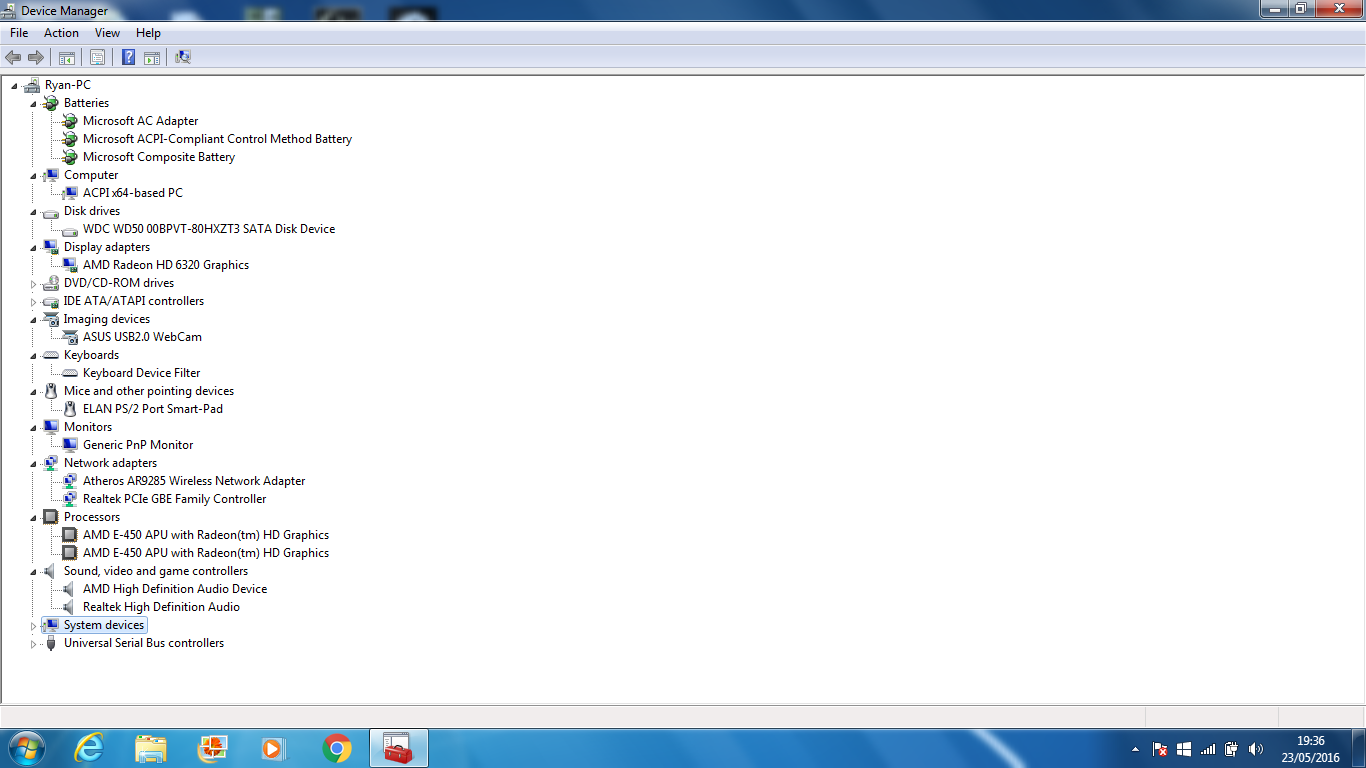This screenshot has width=1366, height=768.
Task: Click Scan for hardware changes icon
Action: click(x=183, y=57)
